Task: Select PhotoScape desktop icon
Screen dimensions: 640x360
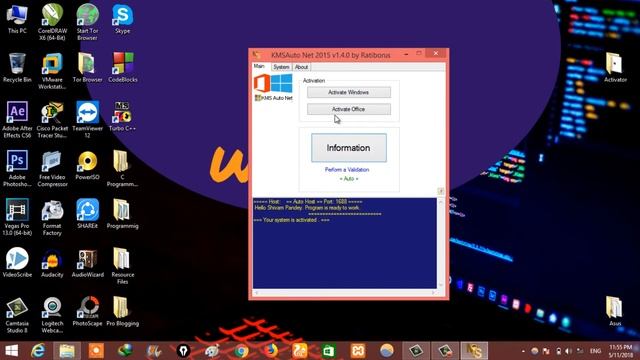Action: pos(87,311)
